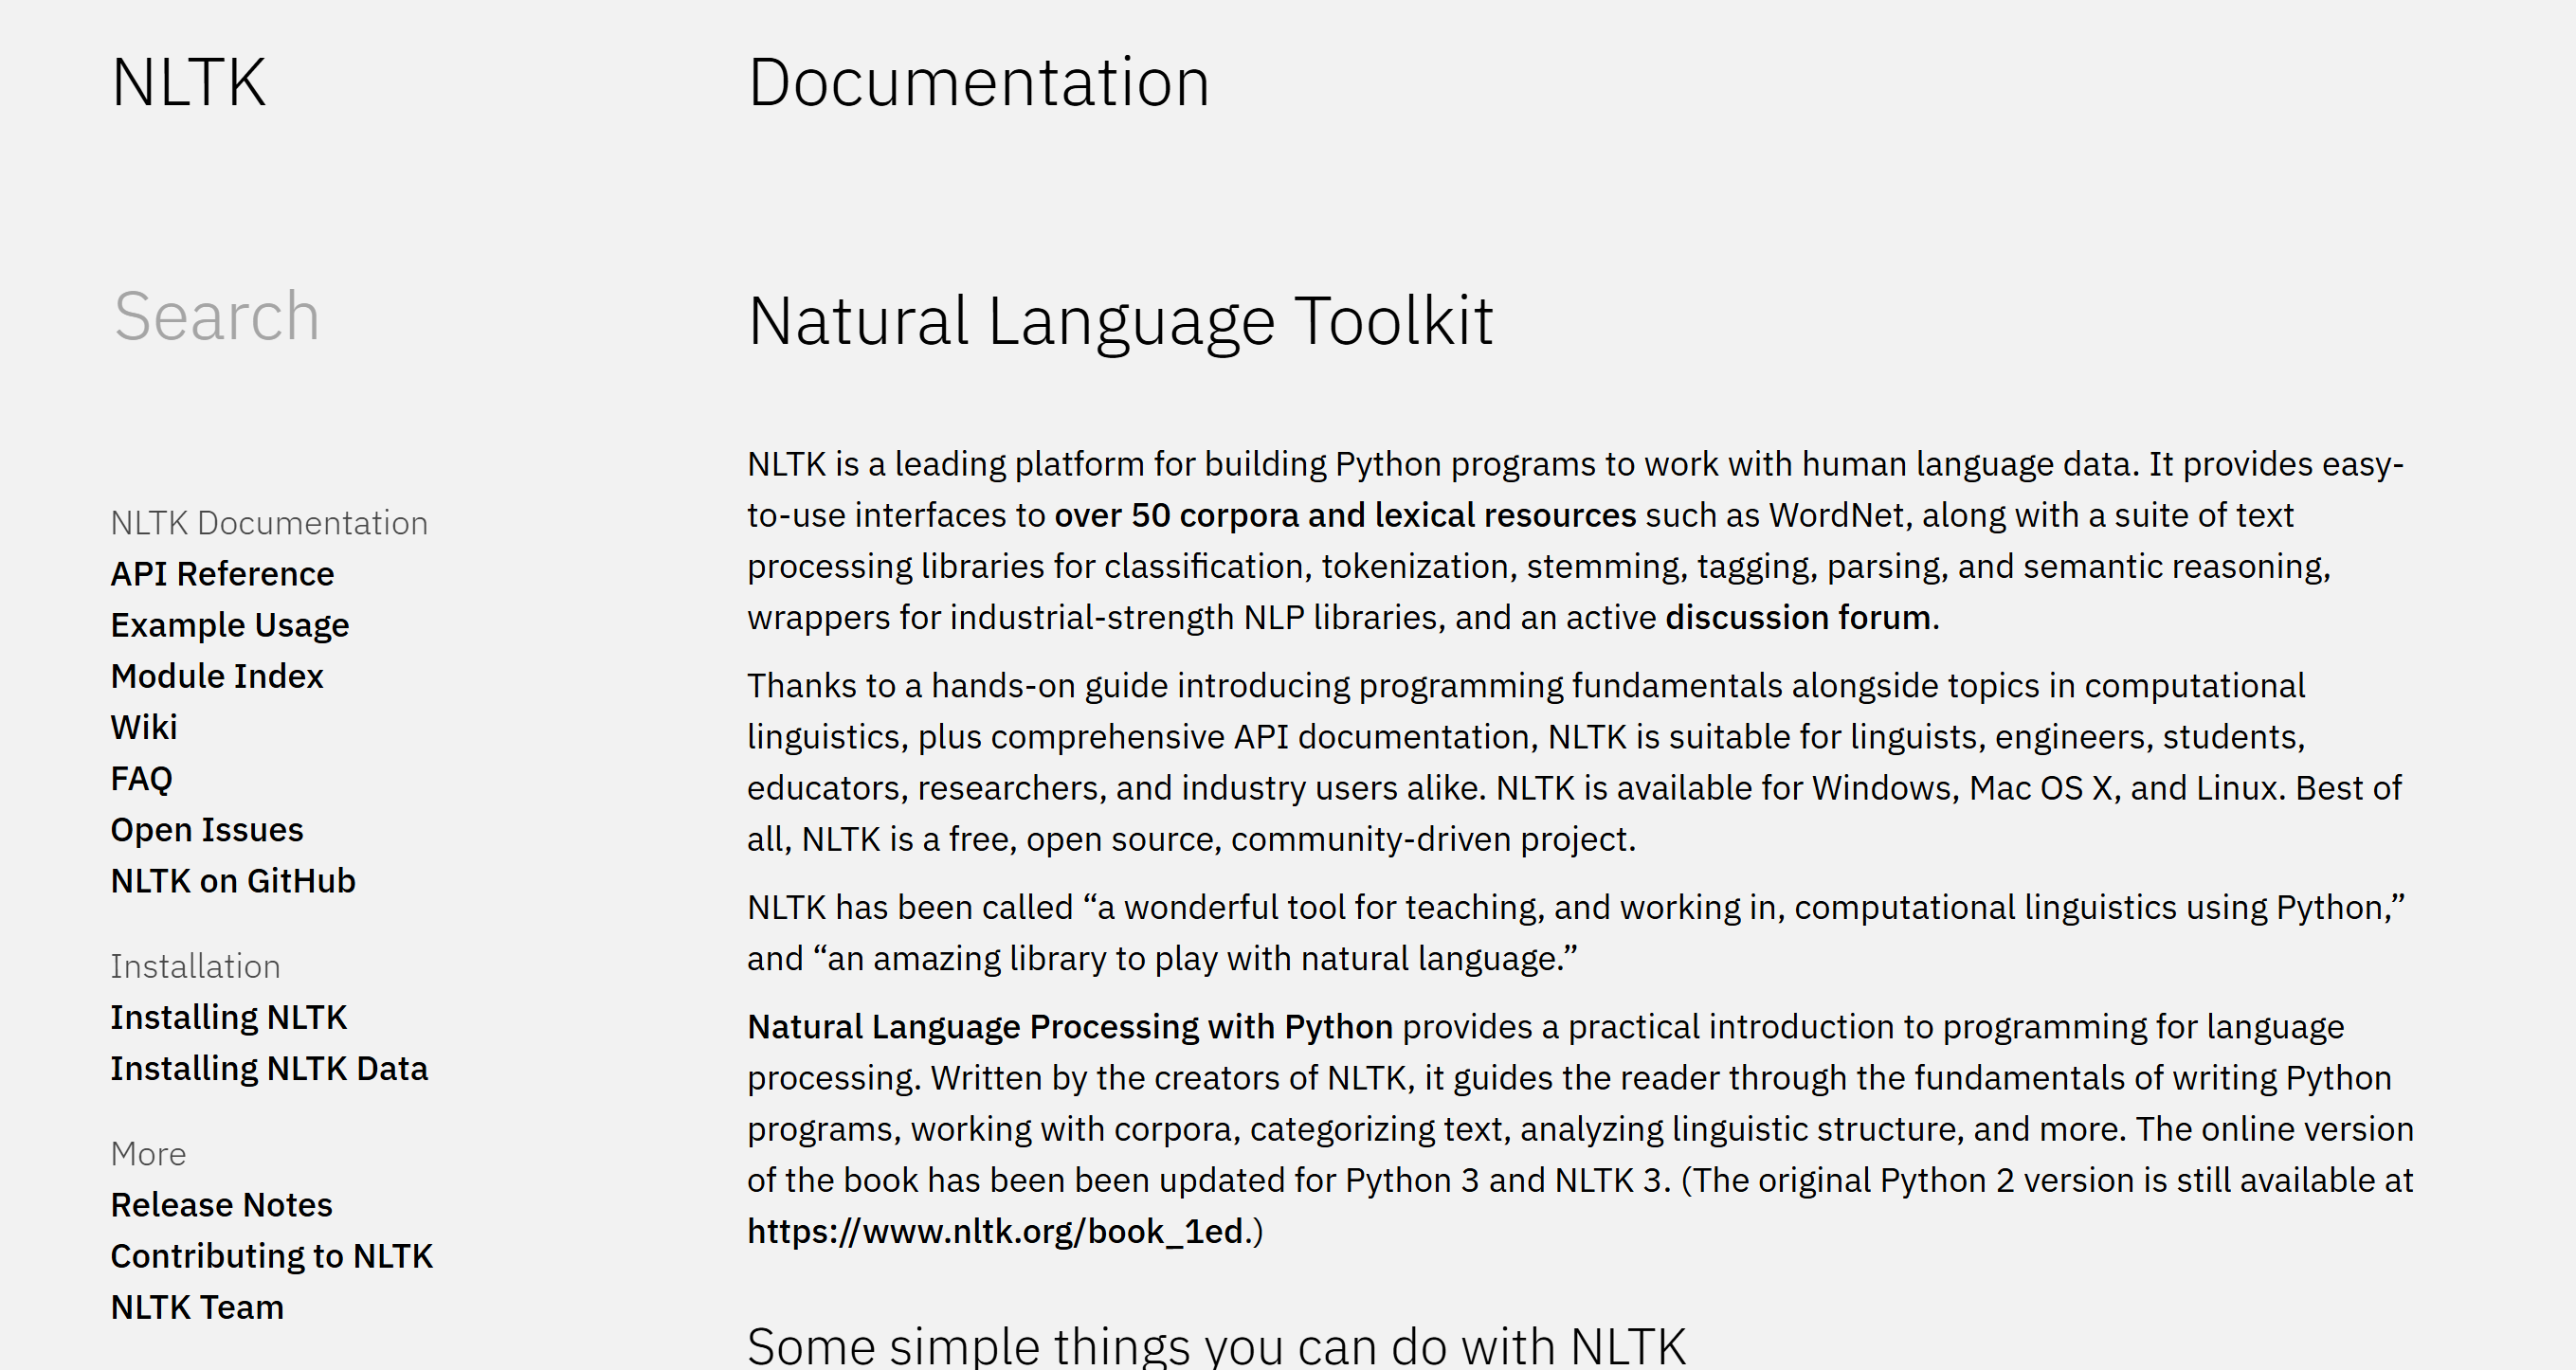Select the Installation section heading

195,965
